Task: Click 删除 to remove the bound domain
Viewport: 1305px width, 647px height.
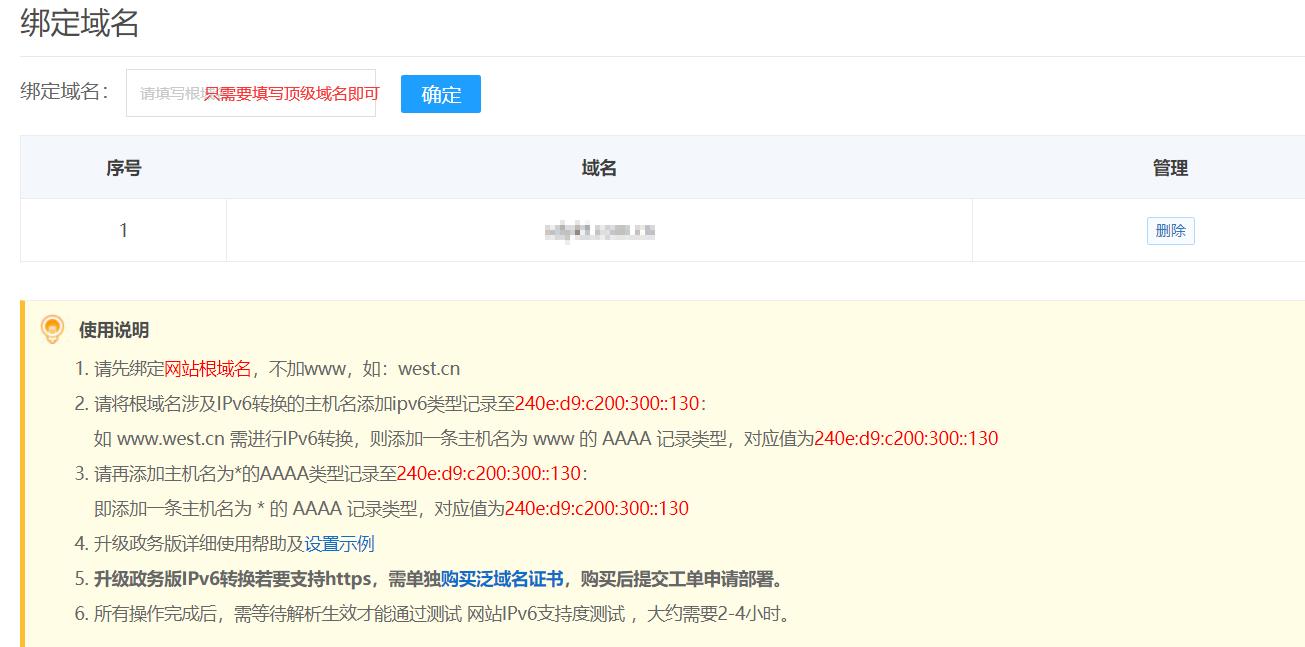Action: point(1169,230)
